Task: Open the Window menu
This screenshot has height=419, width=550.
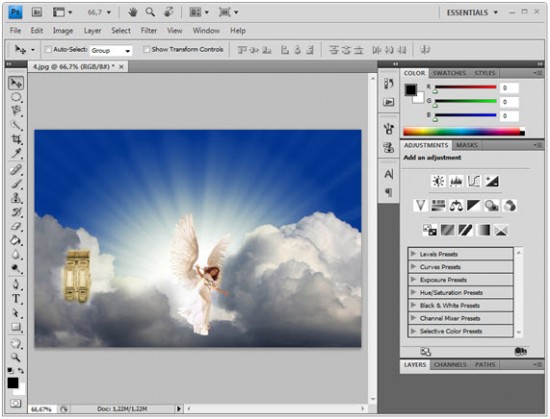Action: point(206,31)
